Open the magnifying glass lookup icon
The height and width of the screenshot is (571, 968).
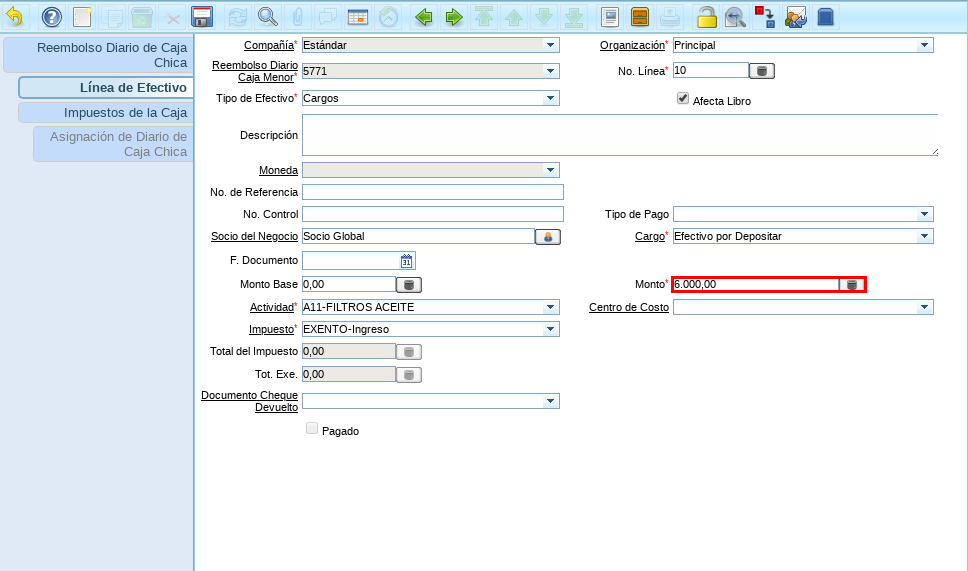[268, 17]
